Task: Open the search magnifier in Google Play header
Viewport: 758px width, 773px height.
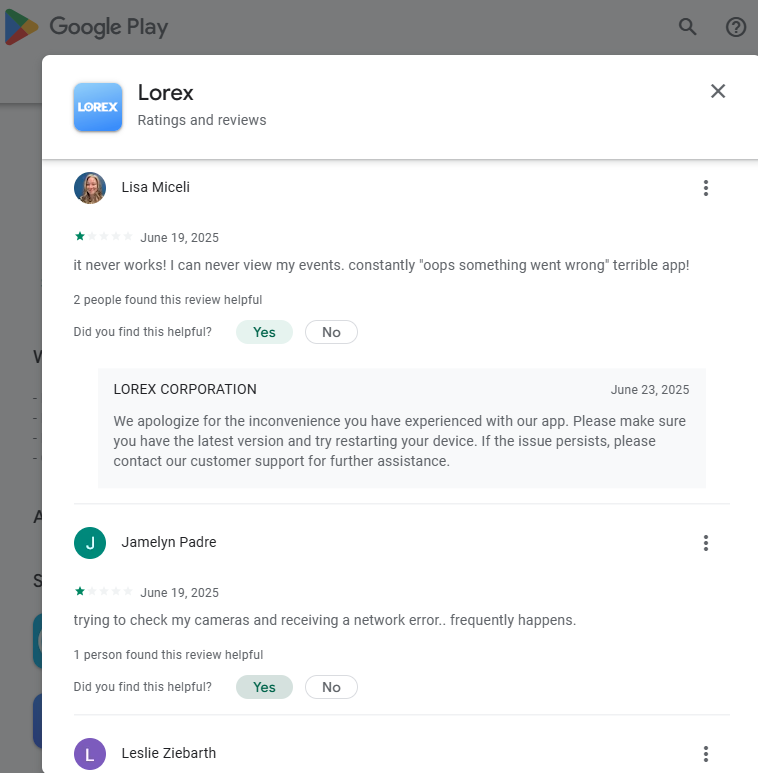Action: (x=688, y=27)
